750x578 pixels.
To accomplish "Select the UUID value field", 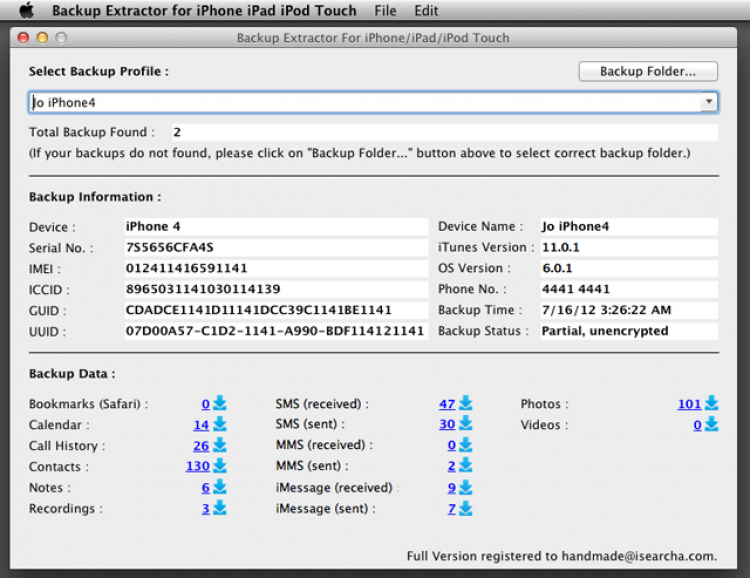I will [x=276, y=331].
